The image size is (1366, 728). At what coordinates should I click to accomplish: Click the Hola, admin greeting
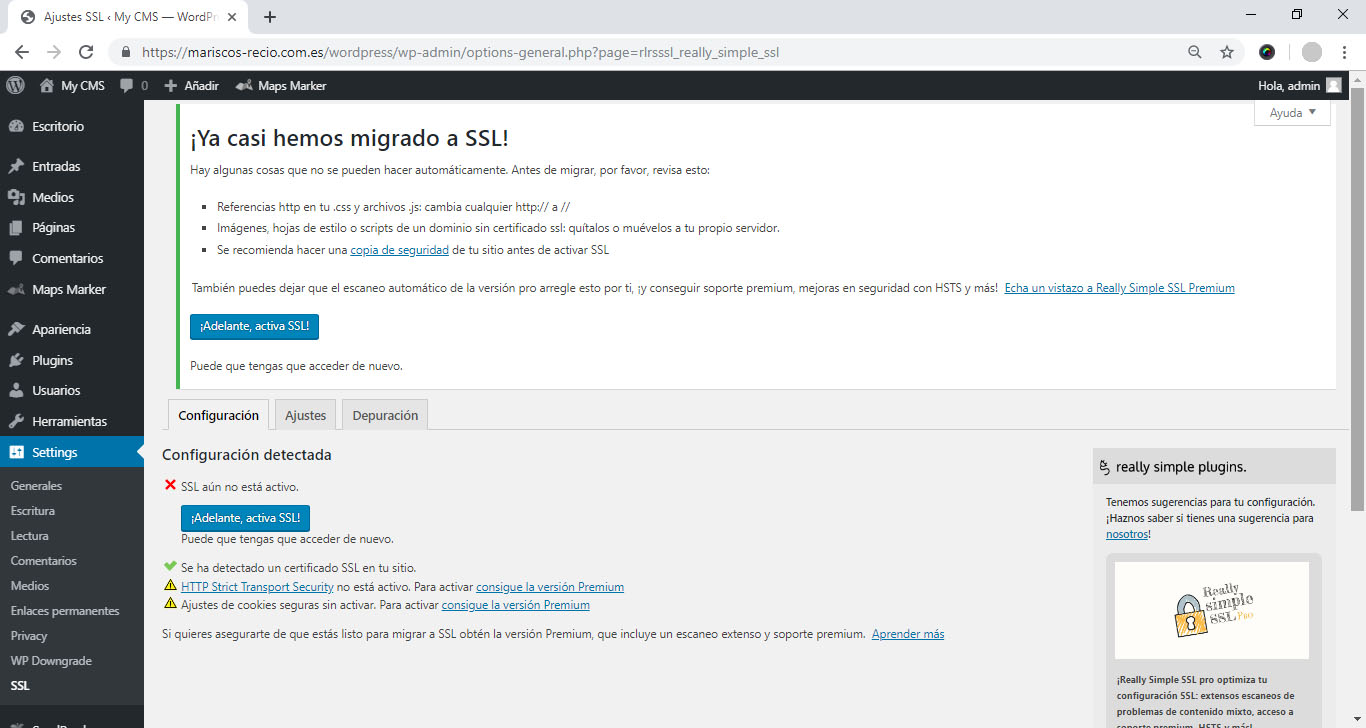[x=1289, y=86]
